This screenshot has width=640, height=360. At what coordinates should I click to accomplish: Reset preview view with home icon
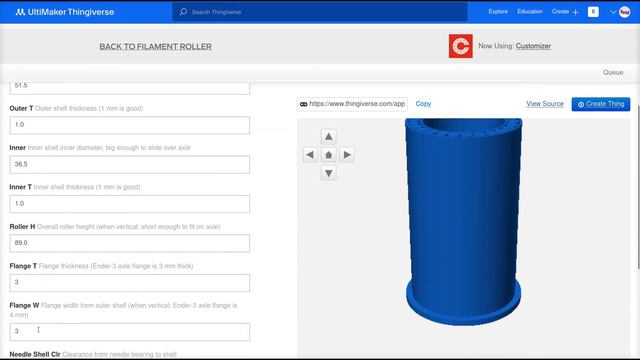point(329,155)
